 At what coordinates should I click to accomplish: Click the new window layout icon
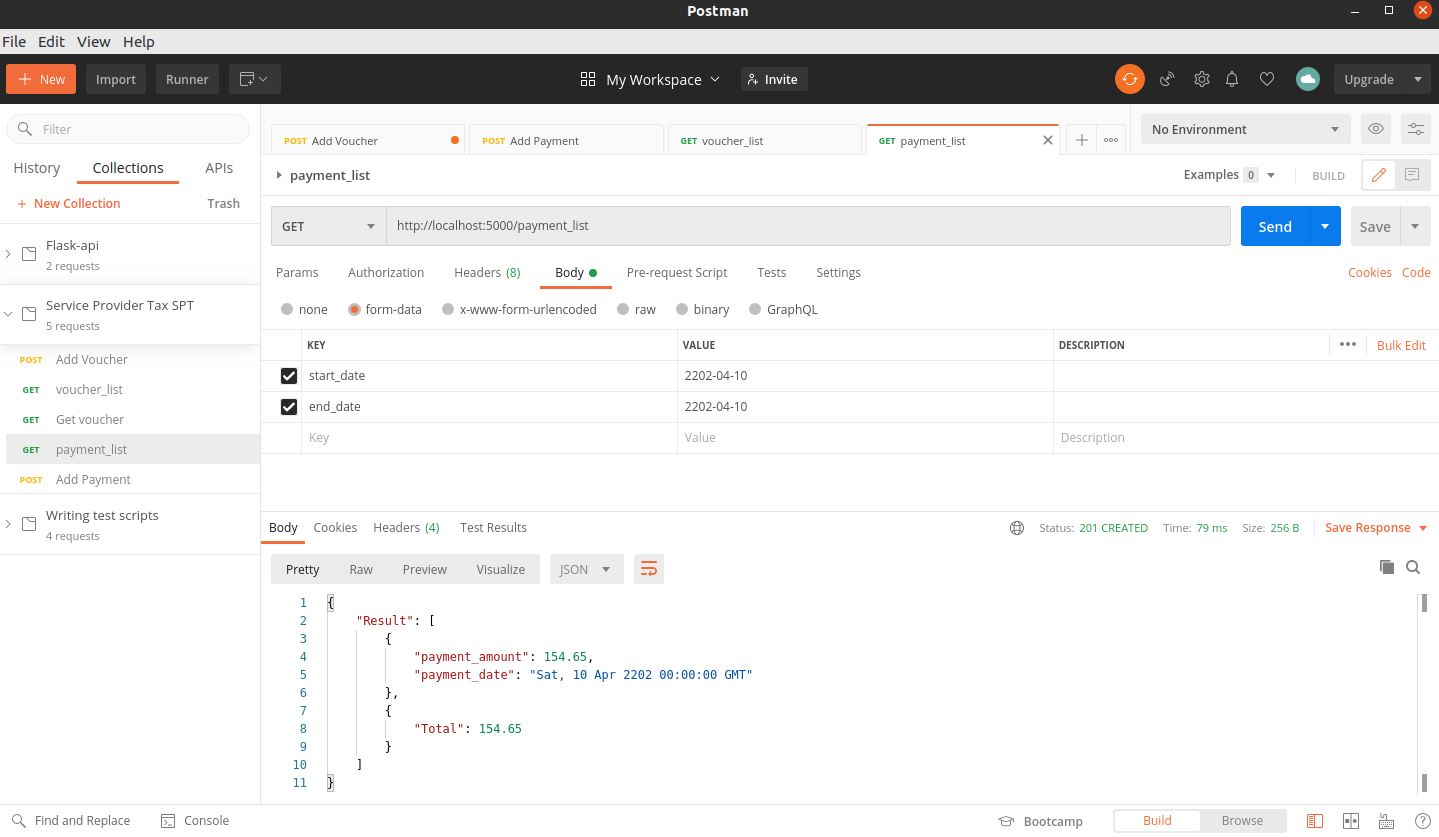pyautogui.click(x=254, y=79)
